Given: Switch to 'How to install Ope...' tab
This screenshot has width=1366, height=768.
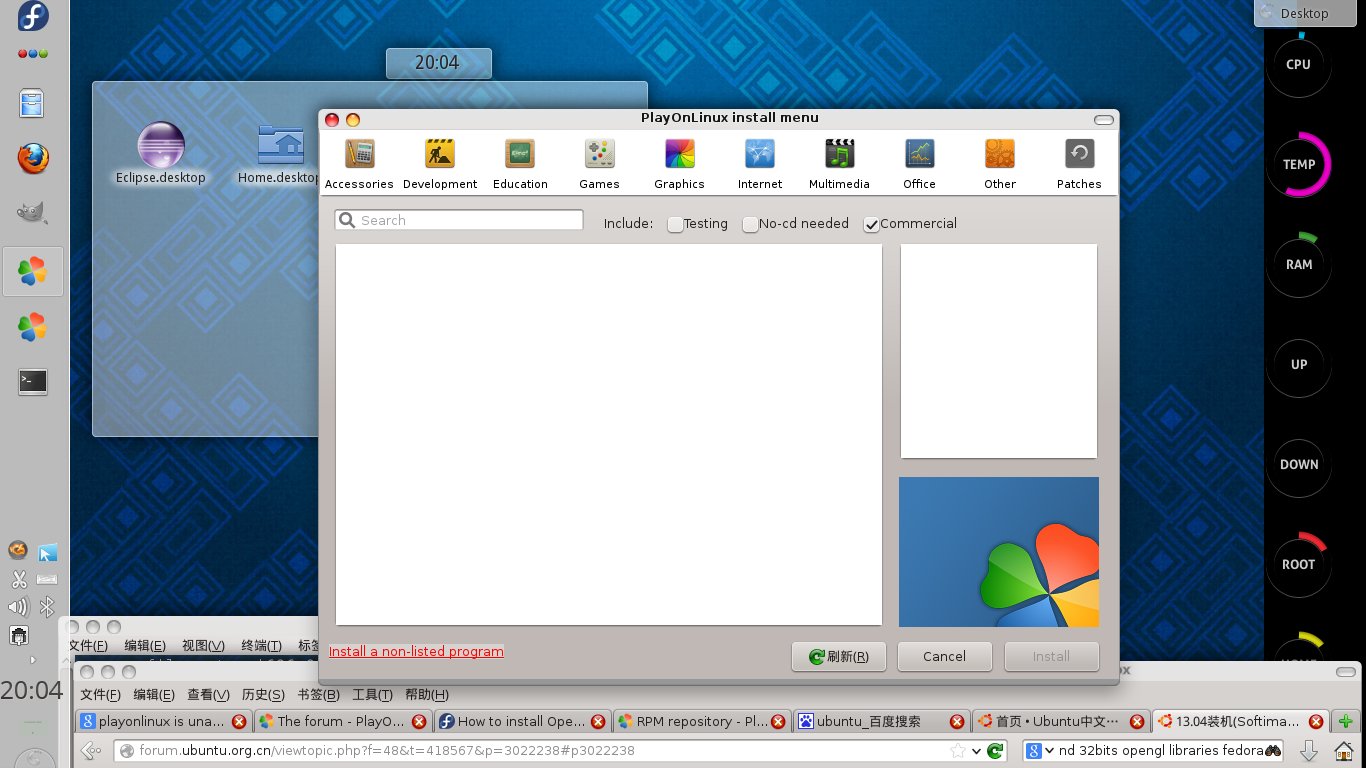Looking at the screenshot, I should tap(522, 721).
